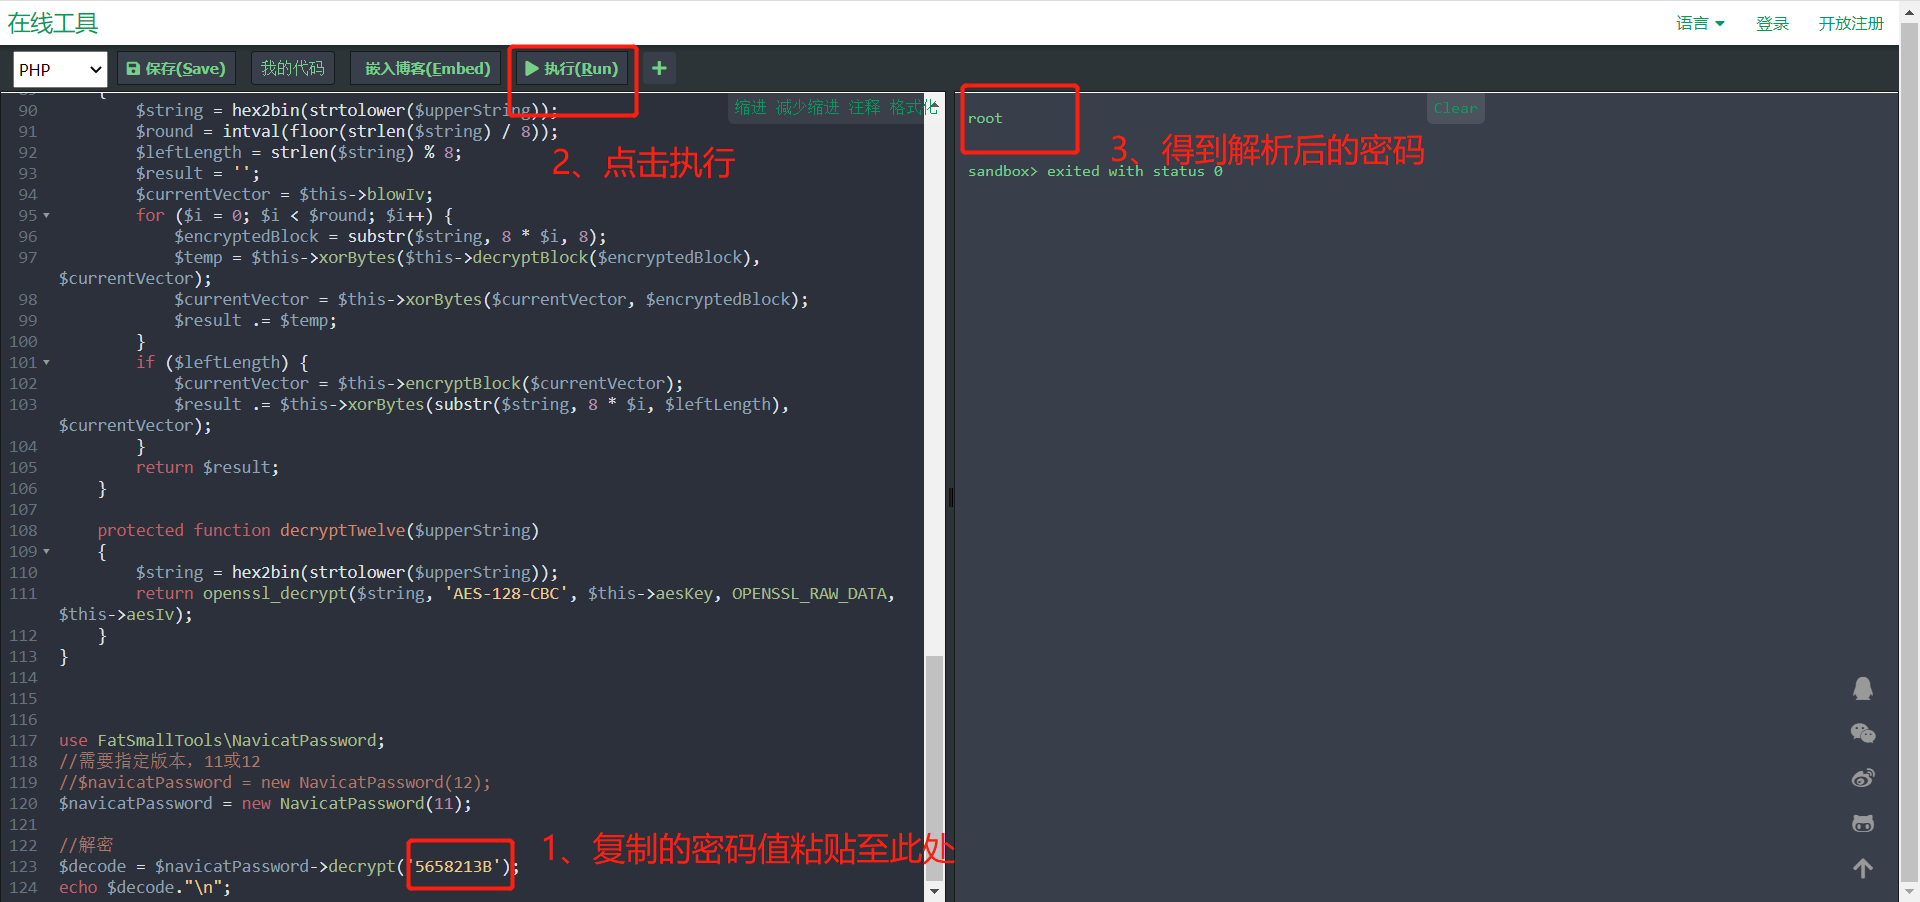Click 'sandbox> exited with status 0' text
The width and height of the screenshot is (1920, 902).
[1095, 171]
